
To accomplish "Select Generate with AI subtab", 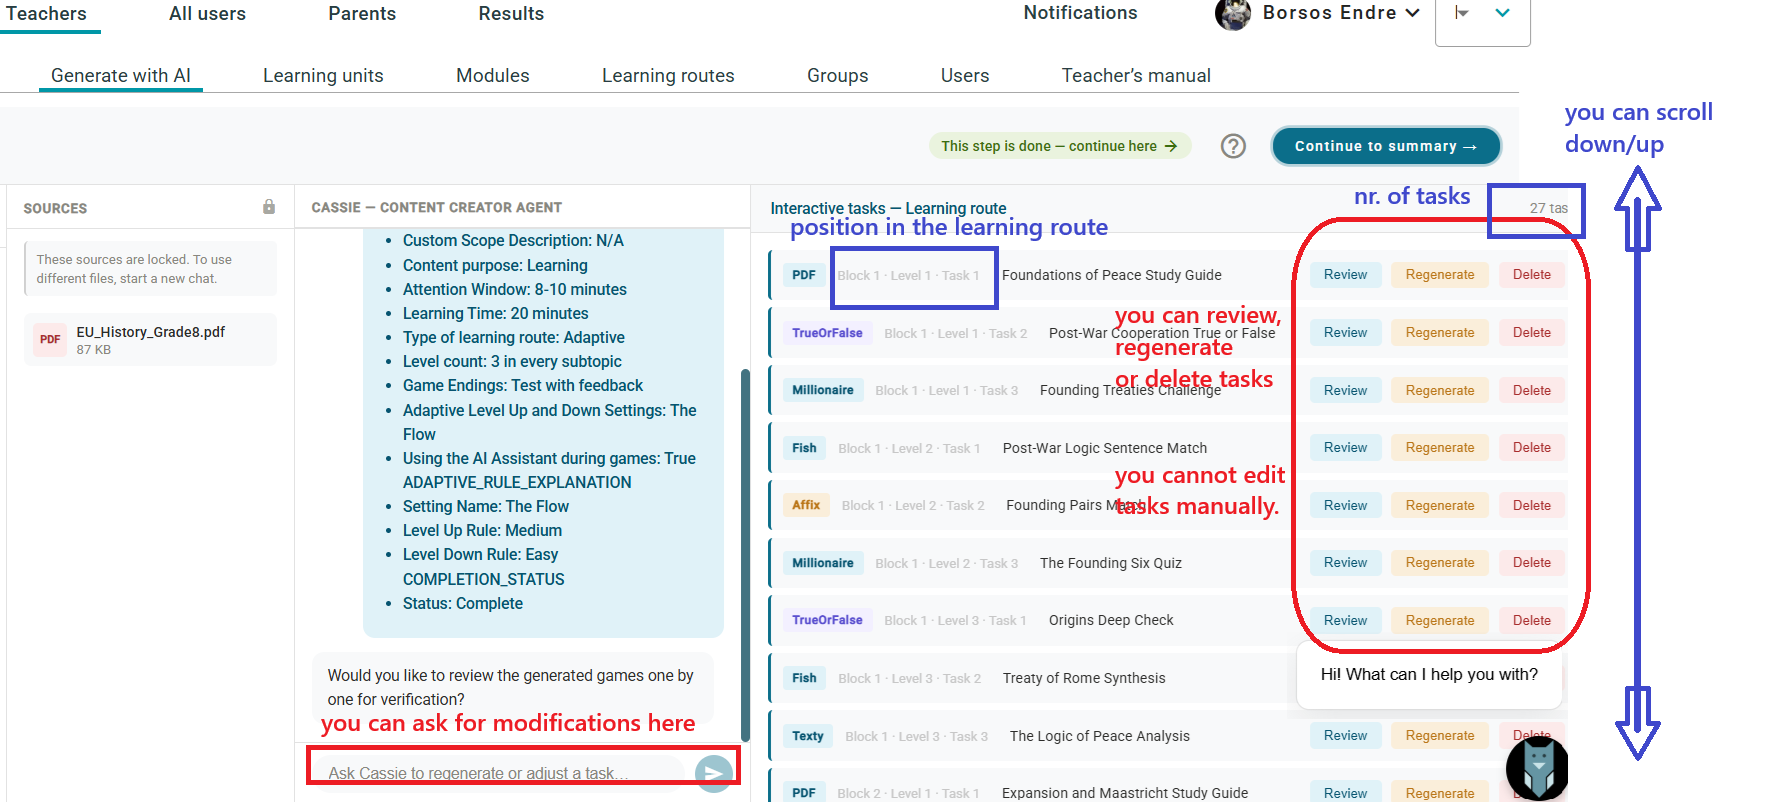I will (x=121, y=75).
